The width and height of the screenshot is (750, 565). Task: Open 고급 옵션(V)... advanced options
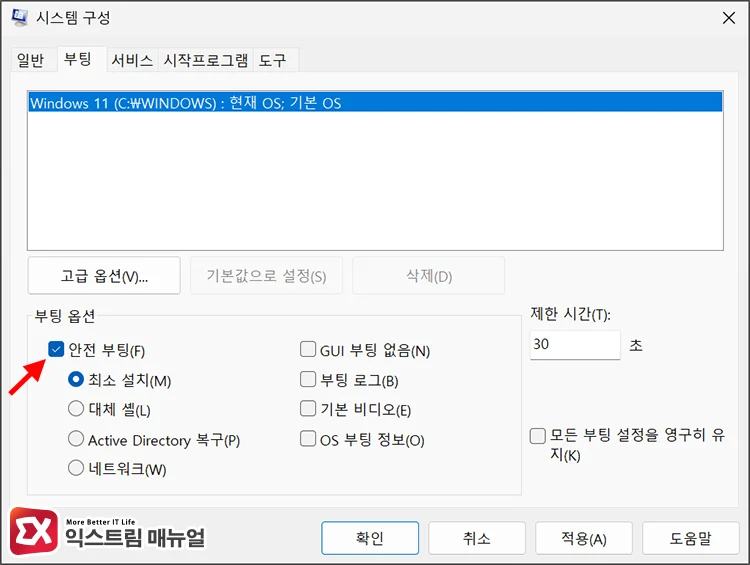click(104, 276)
